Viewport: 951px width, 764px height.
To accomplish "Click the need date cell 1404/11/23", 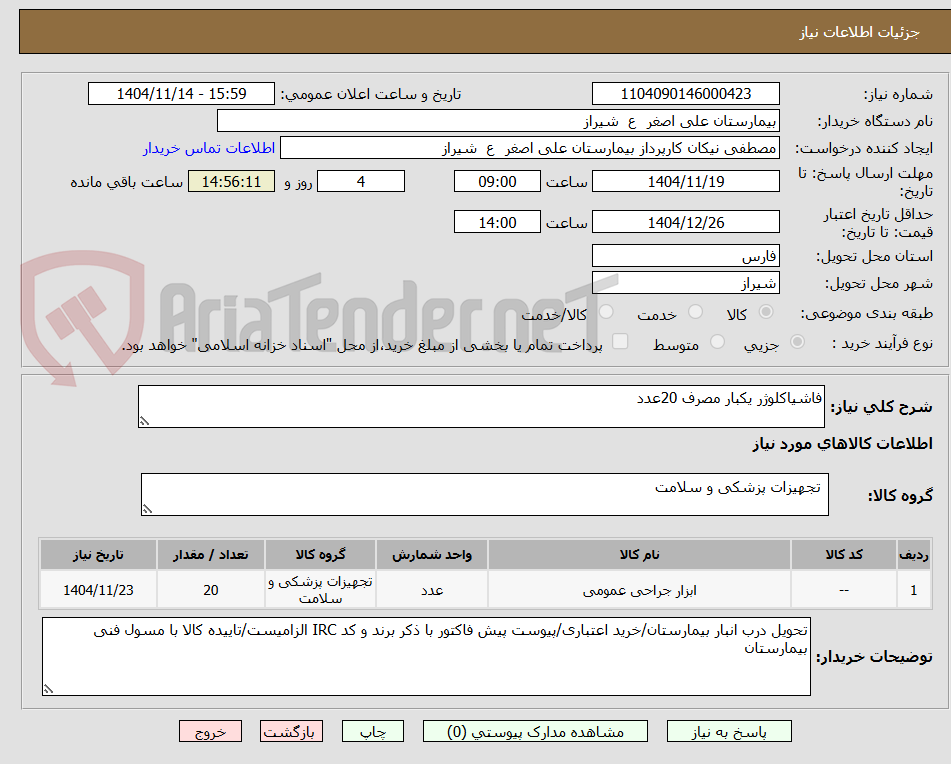I will [x=98, y=590].
